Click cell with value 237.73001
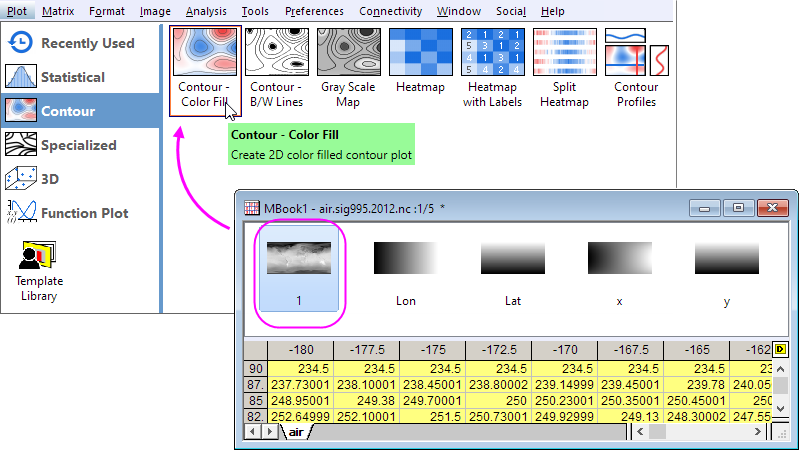This screenshot has height=451, width=800. pyautogui.click(x=301, y=385)
